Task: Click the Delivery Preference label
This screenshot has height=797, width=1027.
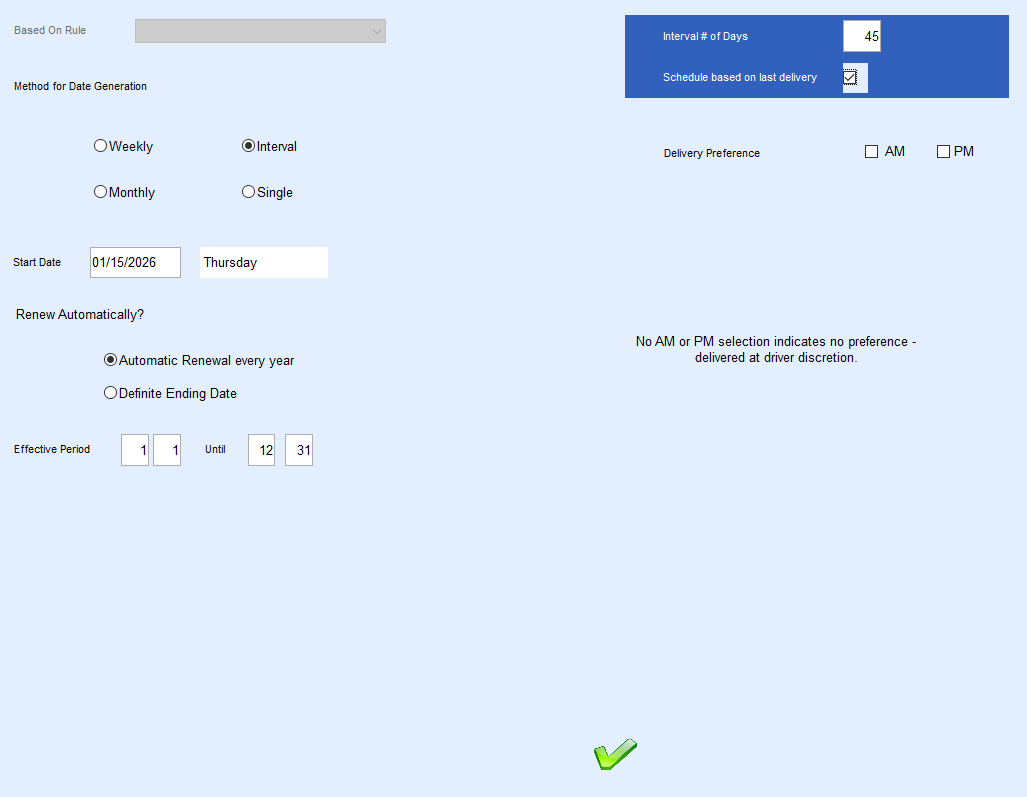Action: click(x=712, y=153)
